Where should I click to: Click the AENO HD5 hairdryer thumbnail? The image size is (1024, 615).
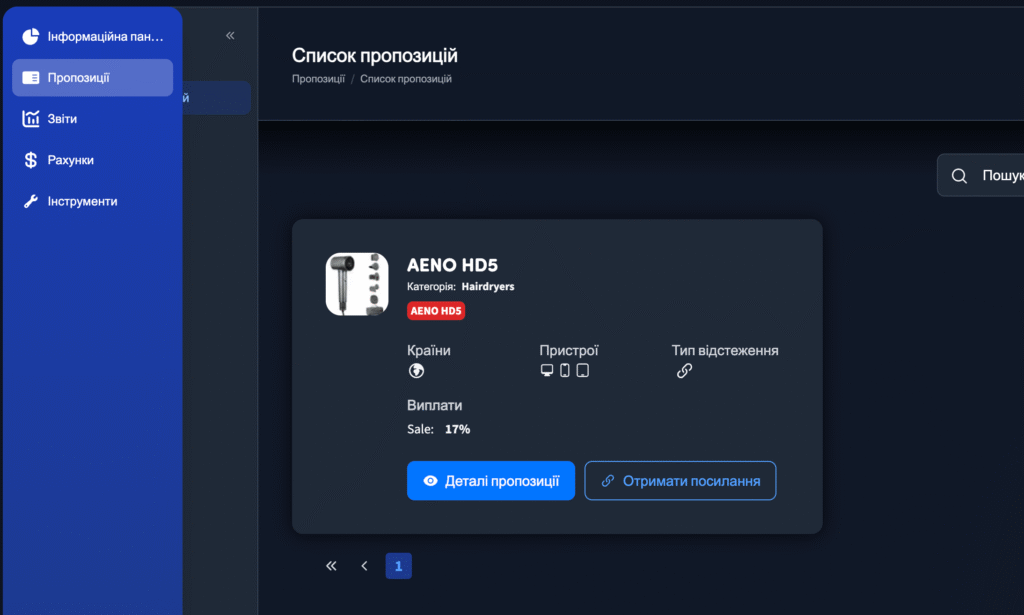tap(357, 285)
